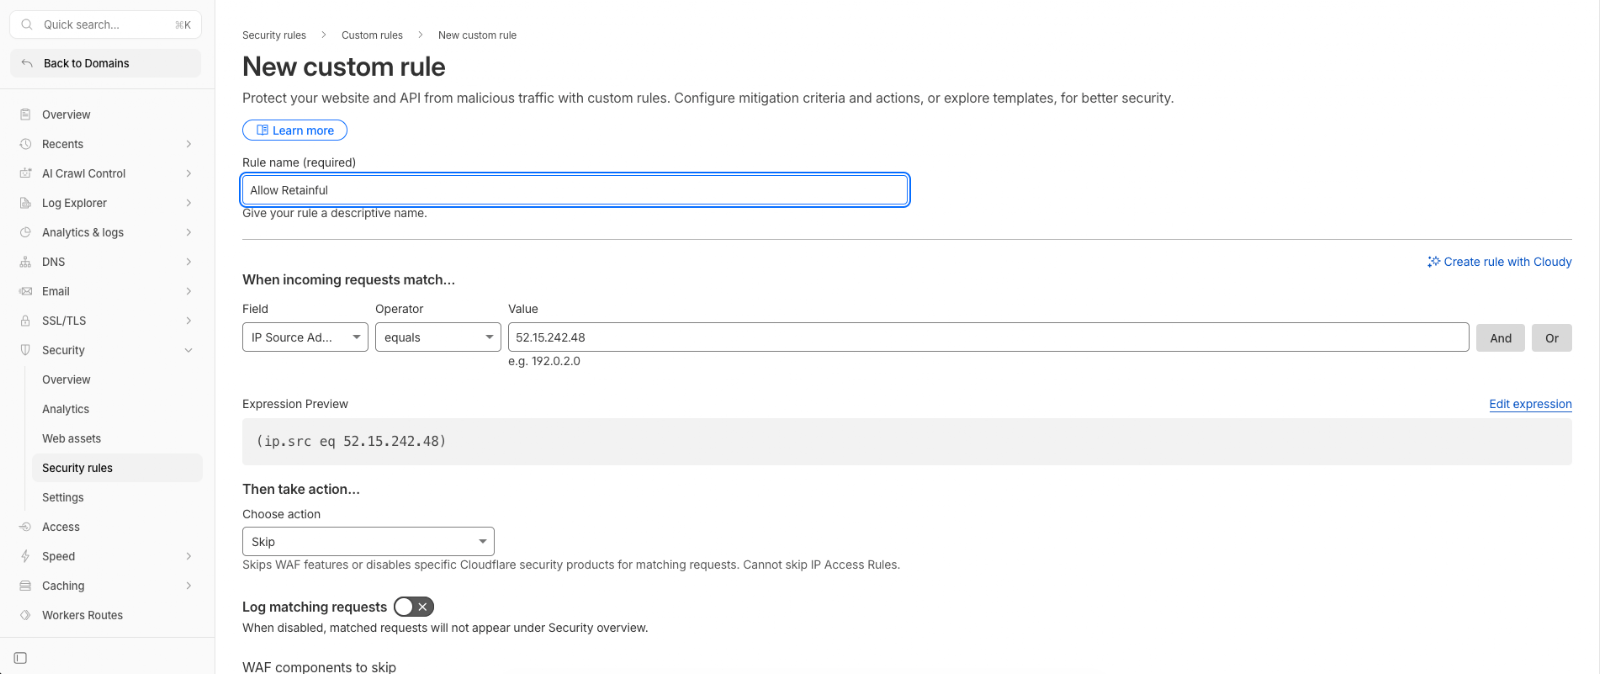Open the Operator dropdown set to equals
Image resolution: width=1600 pixels, height=674 pixels.
pos(438,337)
